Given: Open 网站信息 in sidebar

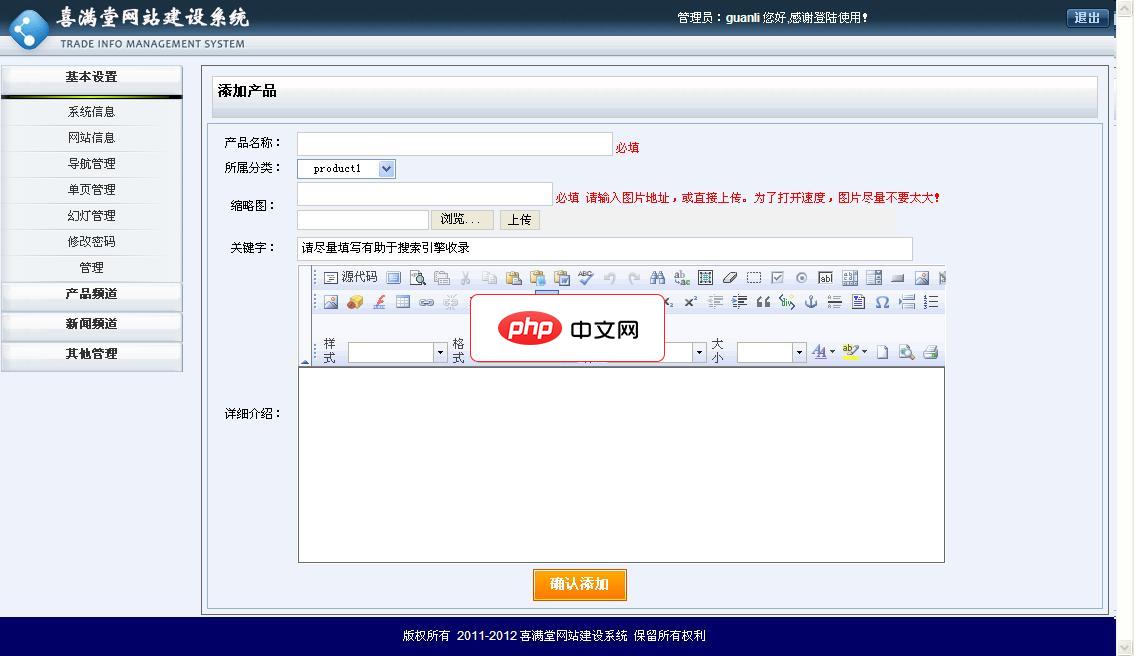Looking at the screenshot, I should [91, 138].
